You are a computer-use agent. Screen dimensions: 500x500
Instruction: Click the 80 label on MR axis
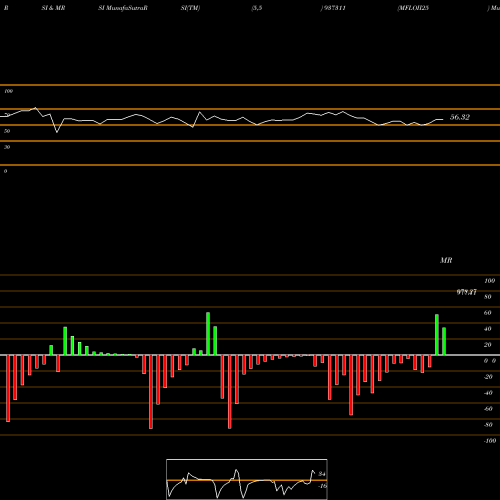coord(488,297)
